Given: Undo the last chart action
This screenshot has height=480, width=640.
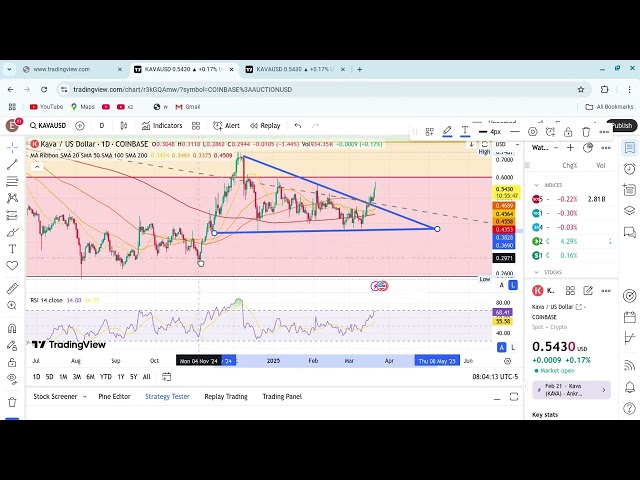Looking at the screenshot, I should coord(298,126).
